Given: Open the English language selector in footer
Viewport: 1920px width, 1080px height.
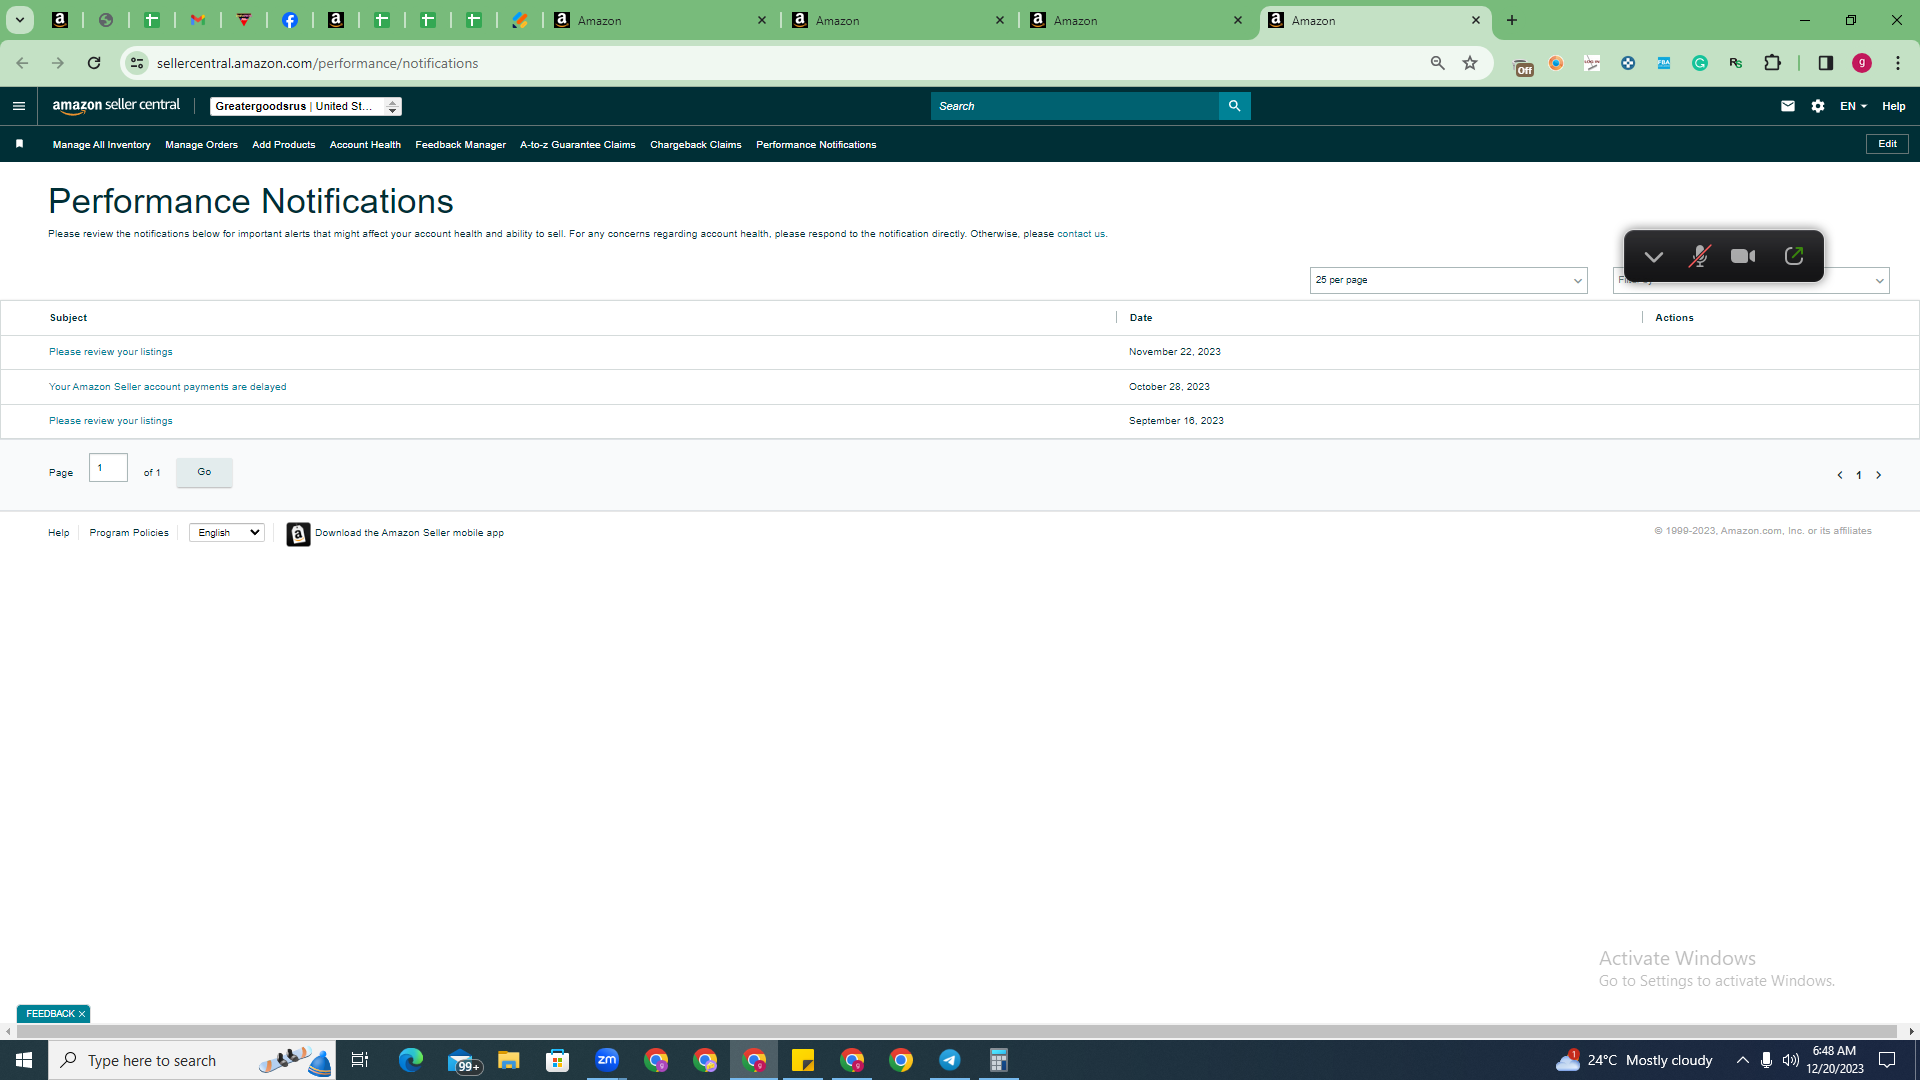Looking at the screenshot, I should tap(227, 533).
